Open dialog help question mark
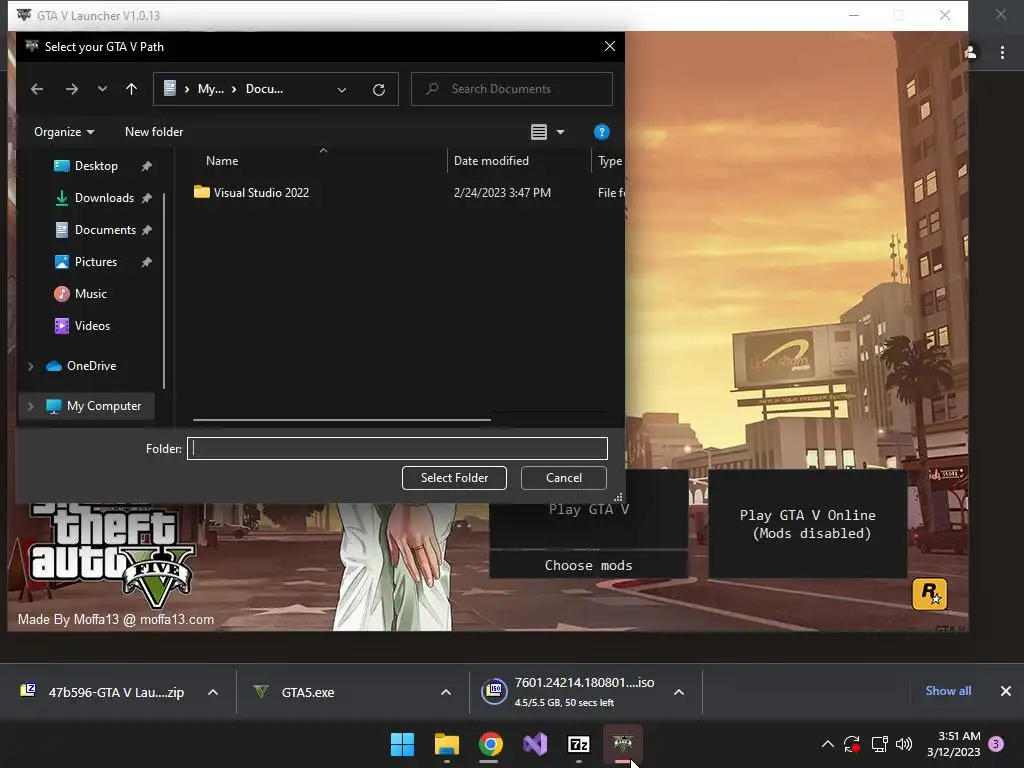Screen dimensions: 1024x768 [601, 132]
